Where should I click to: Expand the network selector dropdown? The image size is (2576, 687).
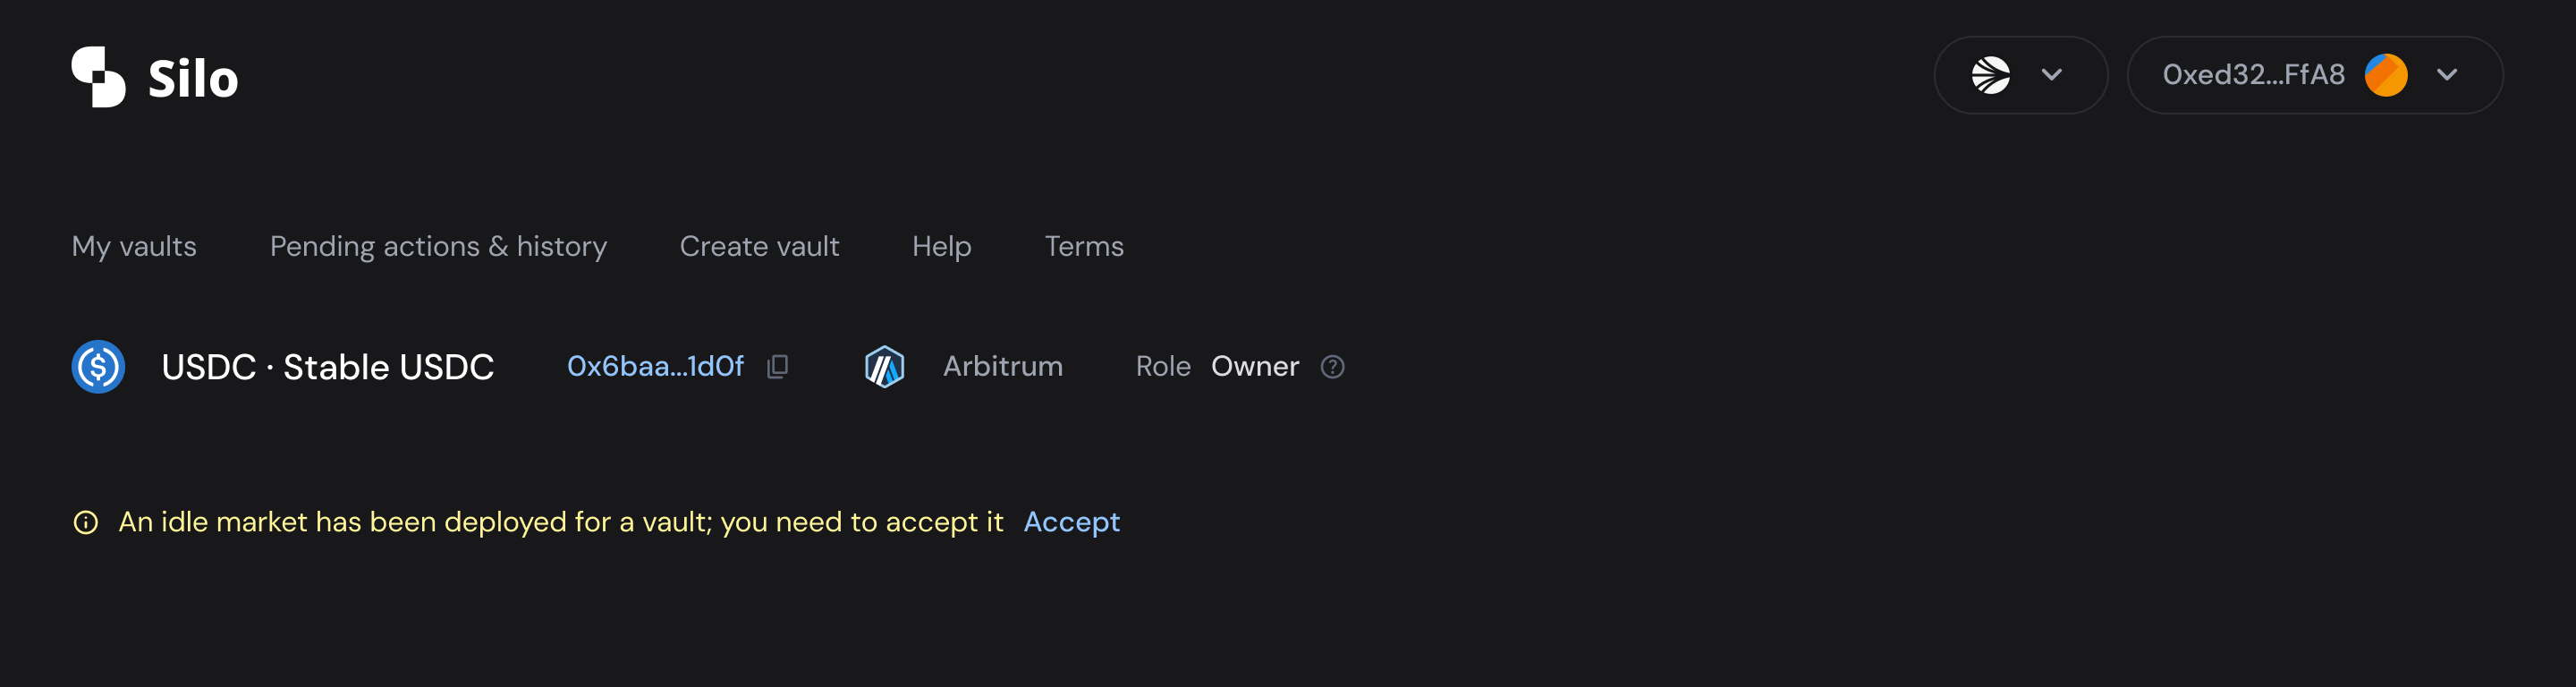pyautogui.click(x=2053, y=74)
